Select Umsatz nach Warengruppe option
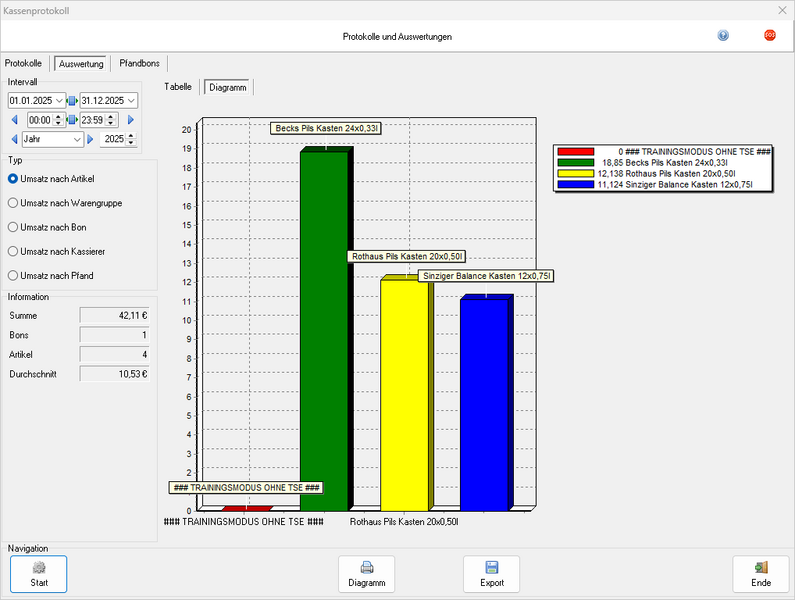 pyautogui.click(x=13, y=203)
